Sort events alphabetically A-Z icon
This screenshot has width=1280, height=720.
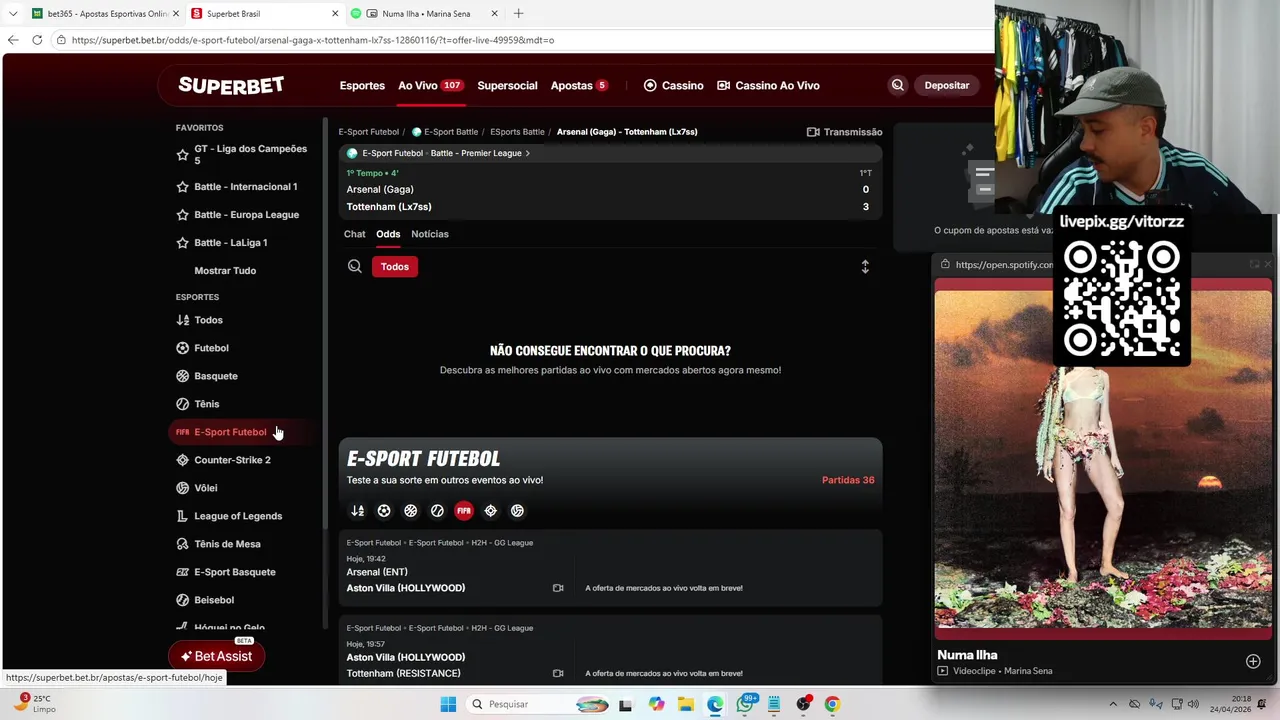pos(357,511)
